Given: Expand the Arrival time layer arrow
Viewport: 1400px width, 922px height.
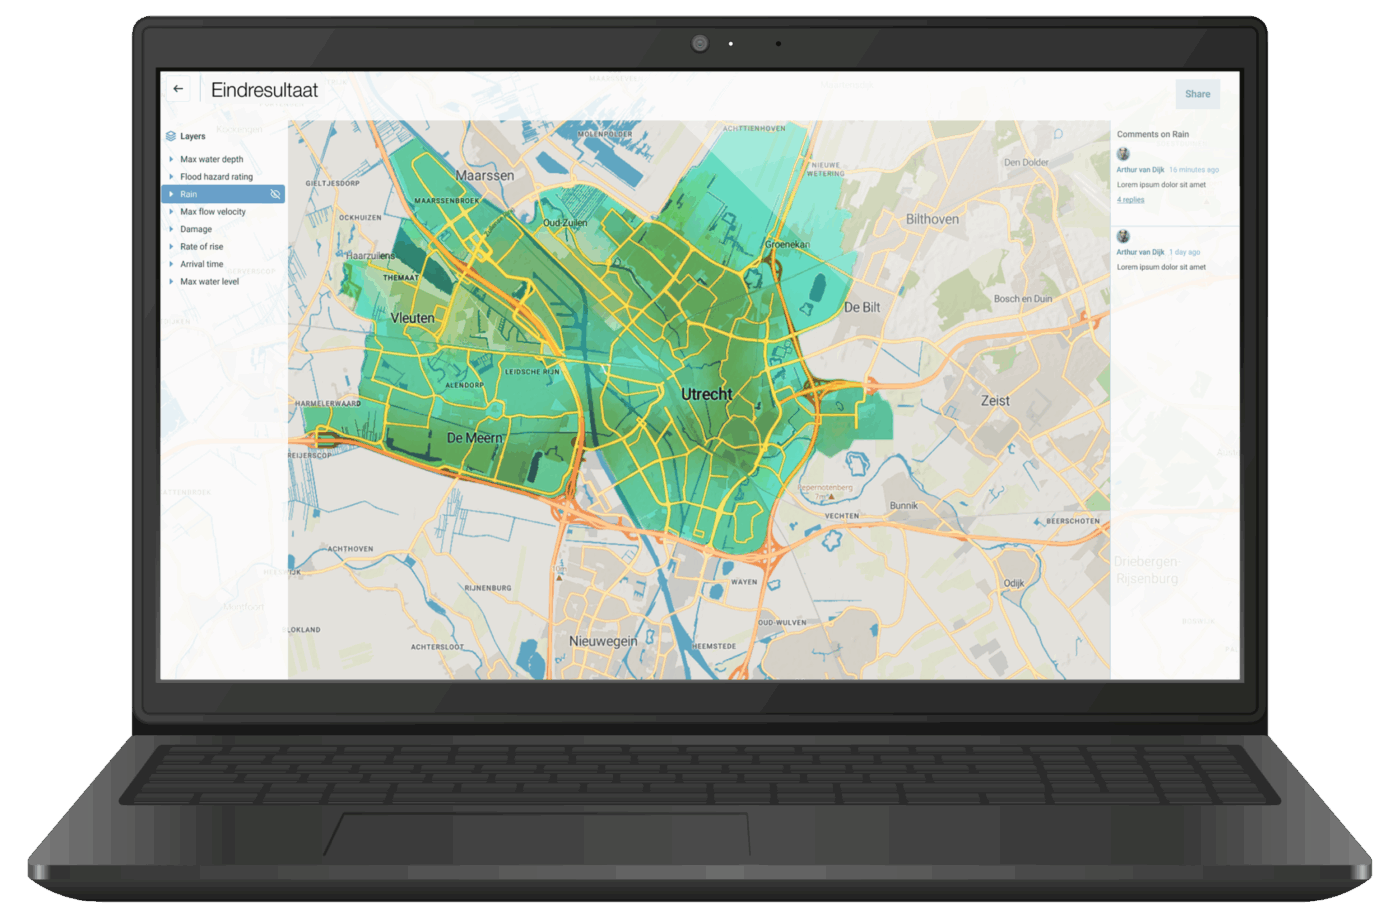Looking at the screenshot, I should 171,264.
